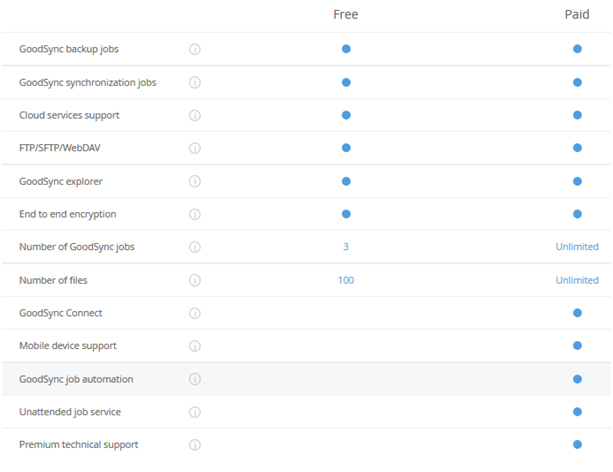Image resolution: width=613 pixels, height=472 pixels.
Task: Click info icon beside Cloud services support
Action: 195,115
